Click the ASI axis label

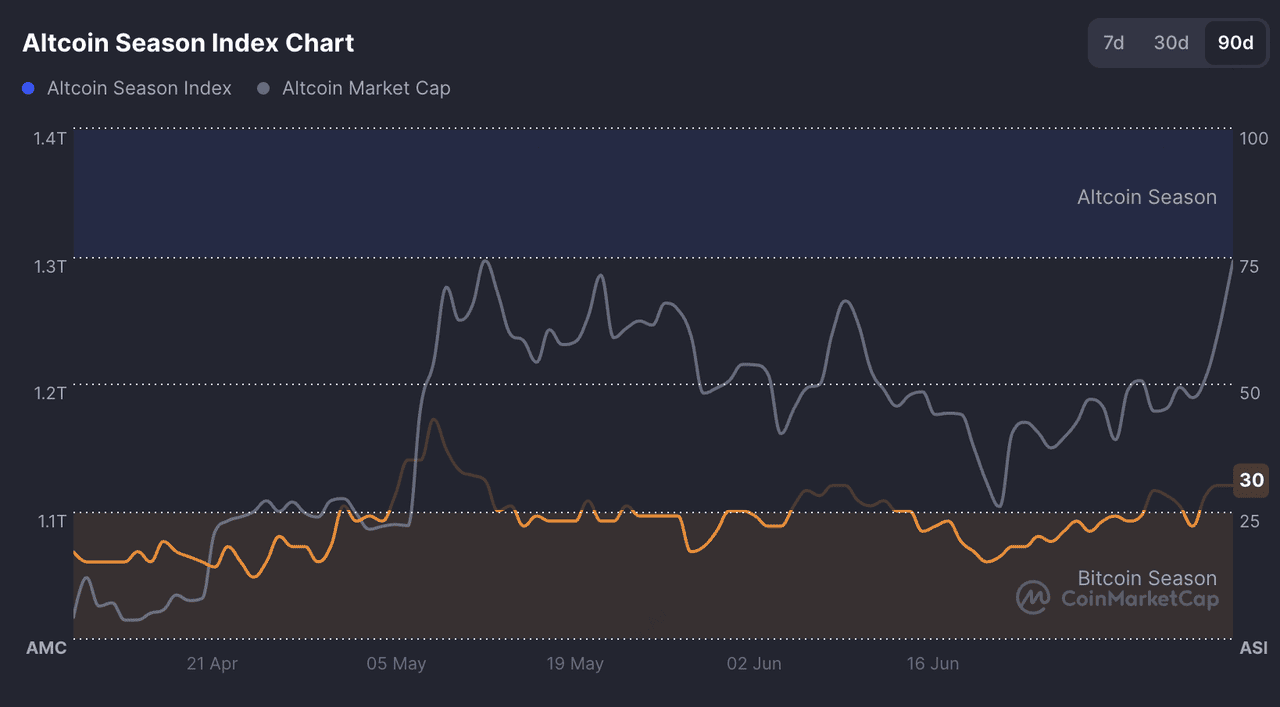tap(1254, 648)
